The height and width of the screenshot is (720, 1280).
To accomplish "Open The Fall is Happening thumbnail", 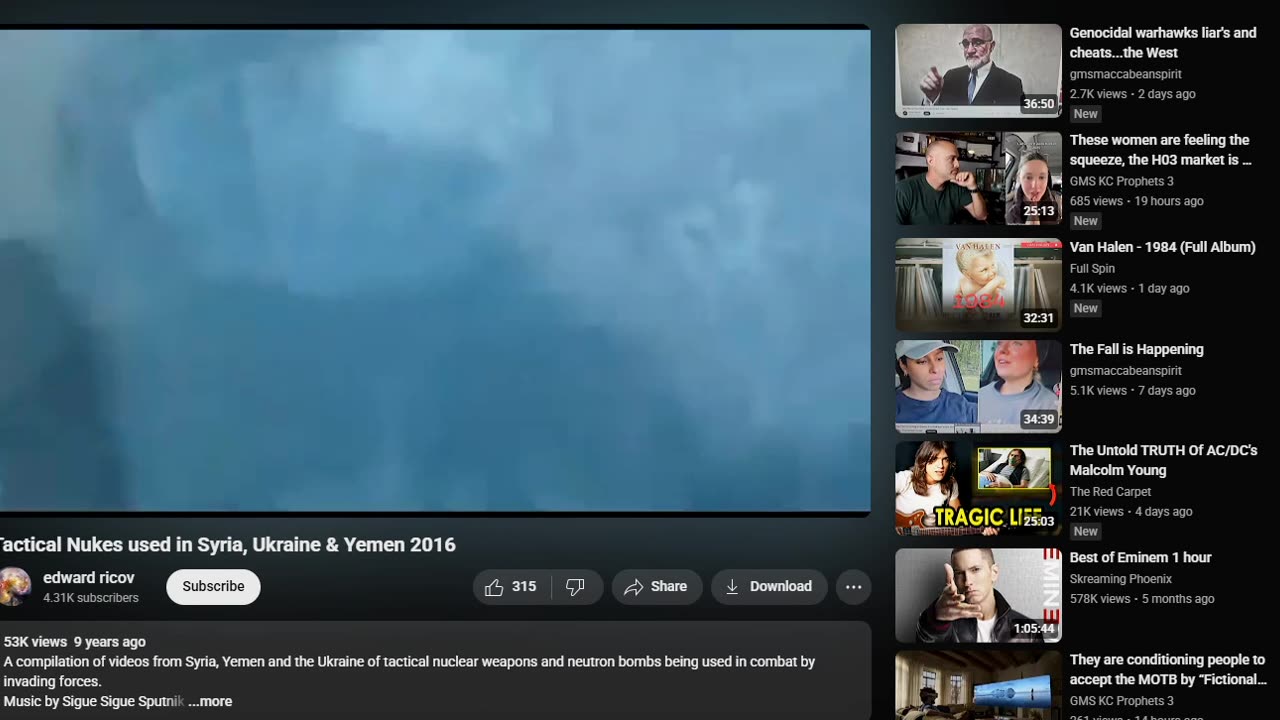I will click(x=978, y=387).
